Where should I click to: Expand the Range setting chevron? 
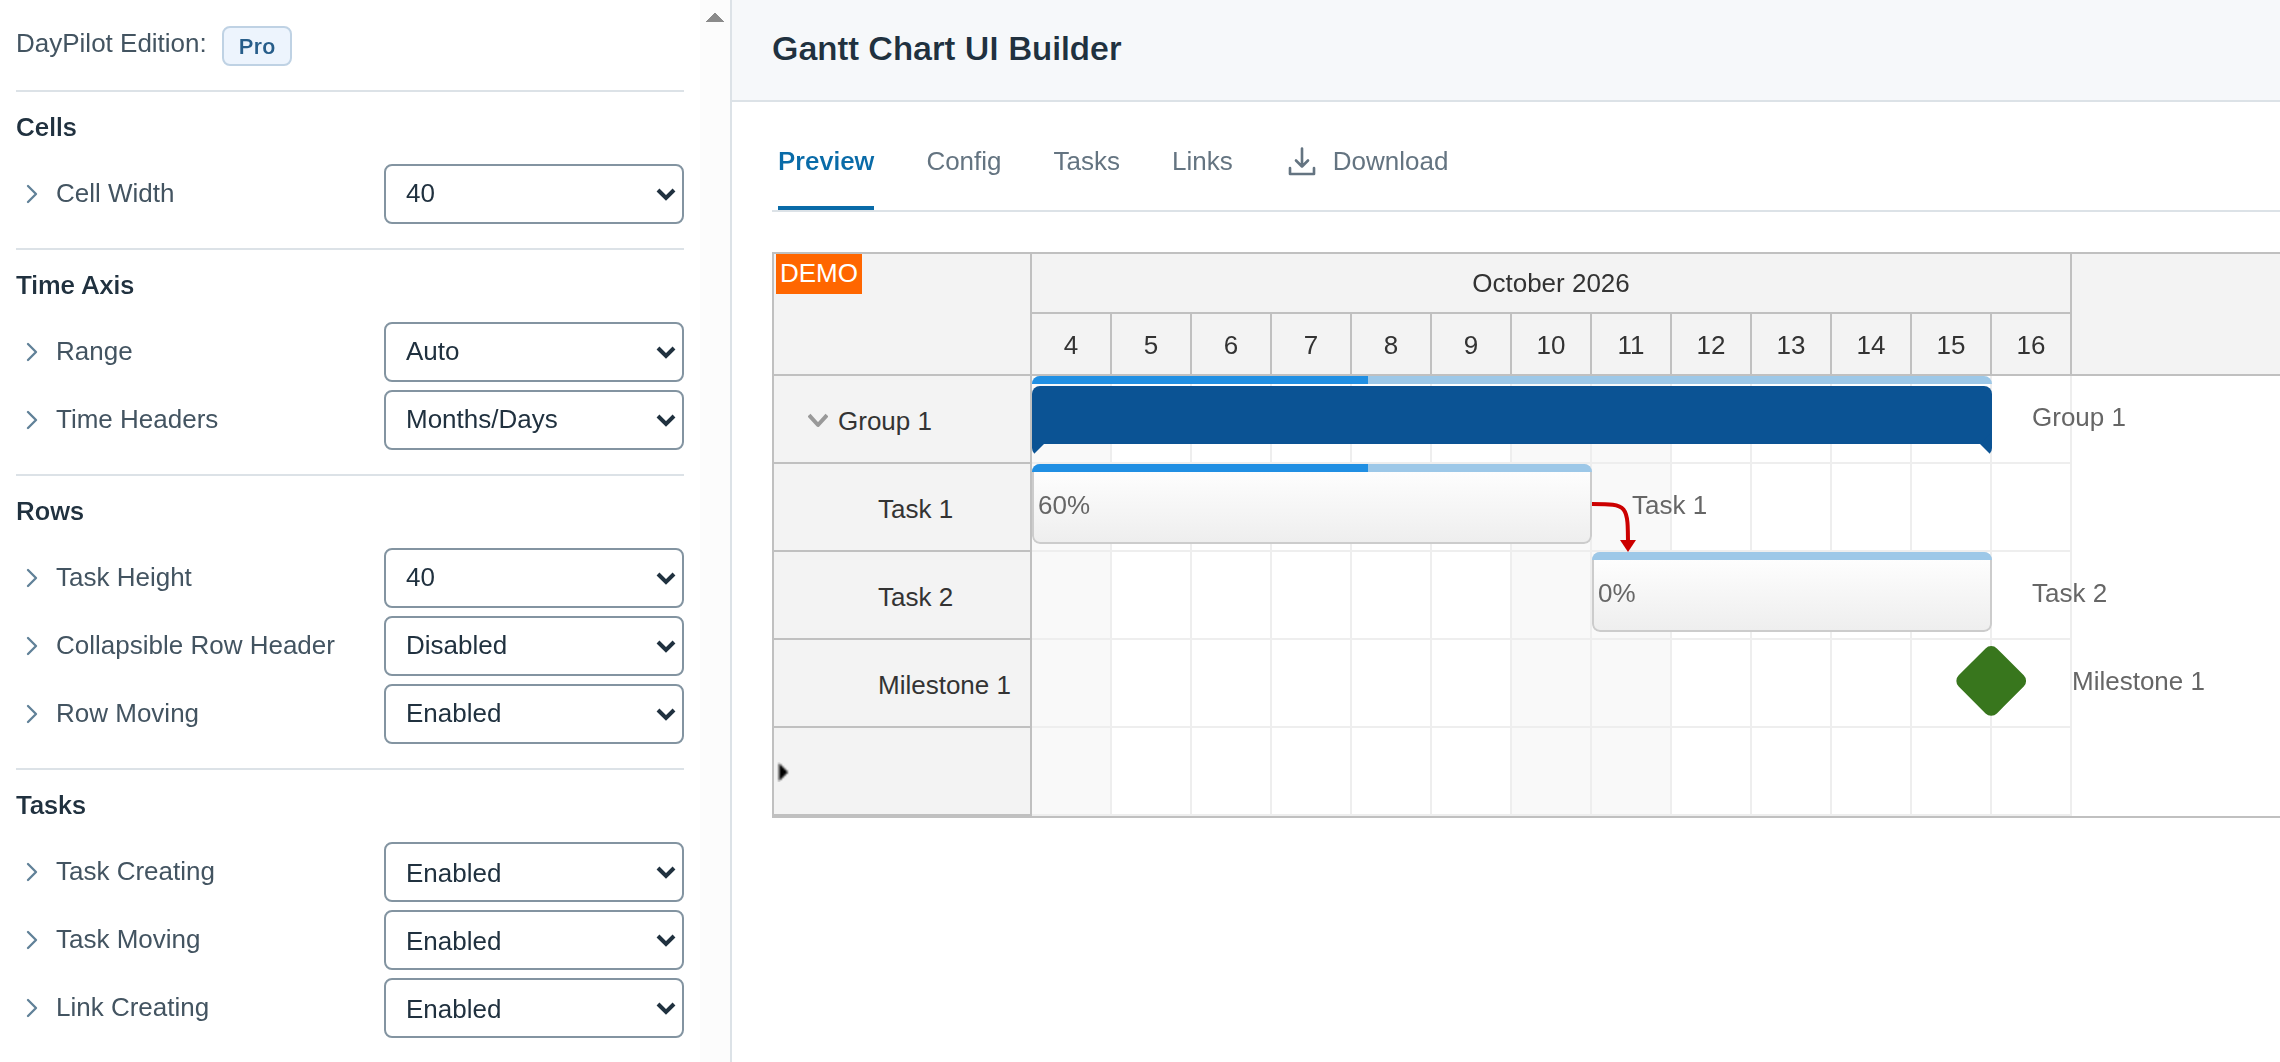[x=32, y=352]
